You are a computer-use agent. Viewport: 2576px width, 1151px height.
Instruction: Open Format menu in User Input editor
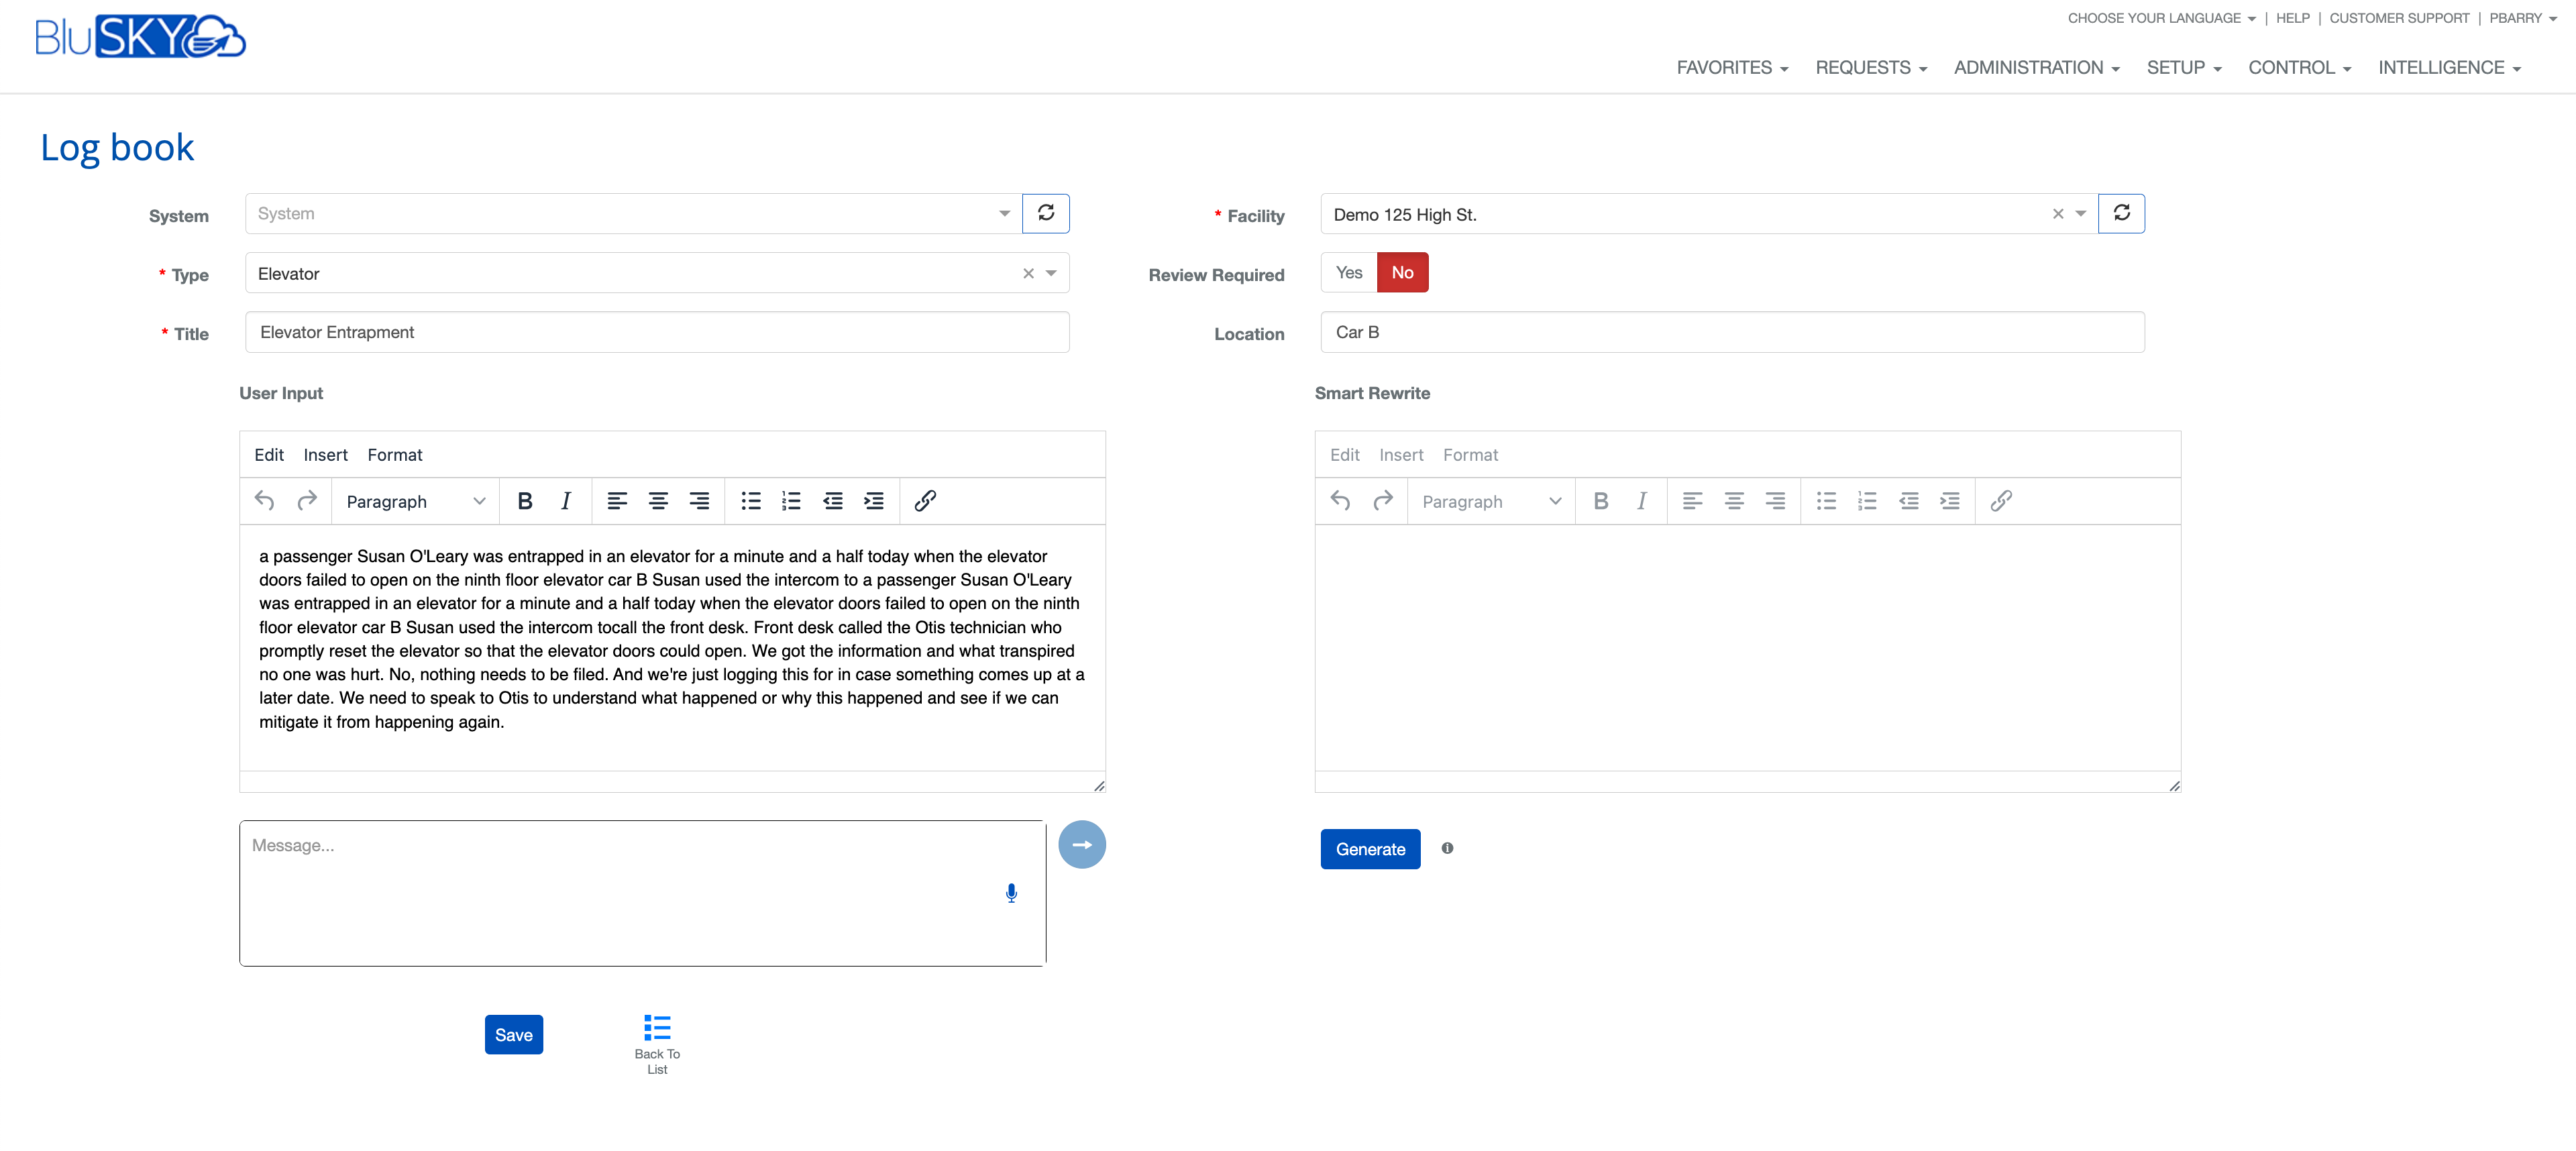pos(394,454)
